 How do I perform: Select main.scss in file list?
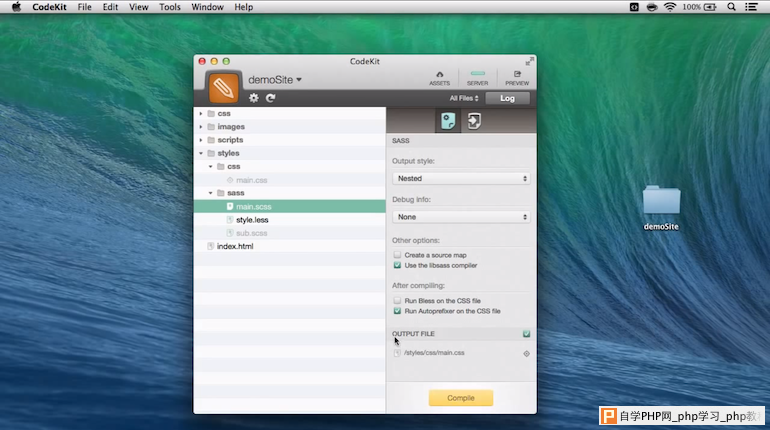click(290, 207)
